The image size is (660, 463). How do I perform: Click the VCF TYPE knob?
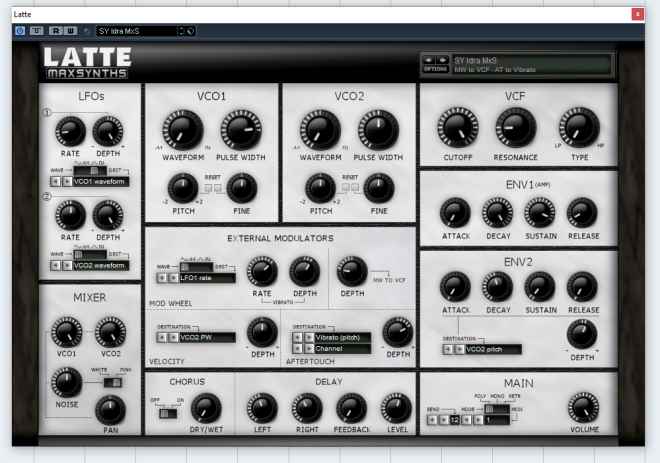[x=579, y=128]
